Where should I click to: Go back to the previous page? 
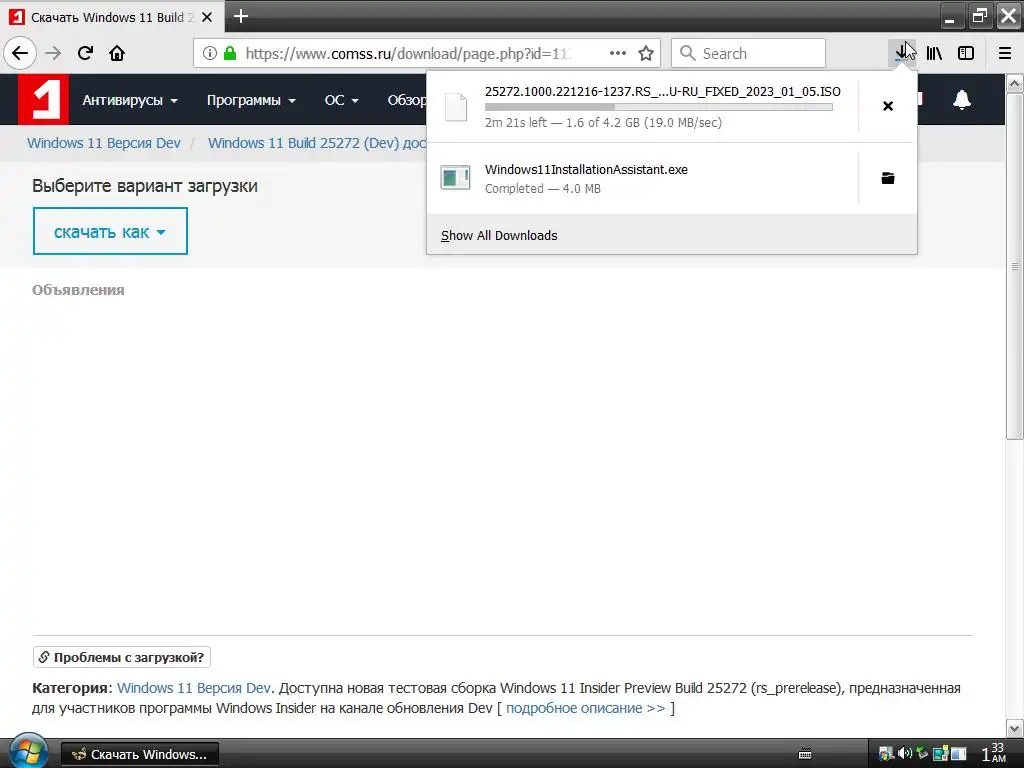[x=20, y=54]
